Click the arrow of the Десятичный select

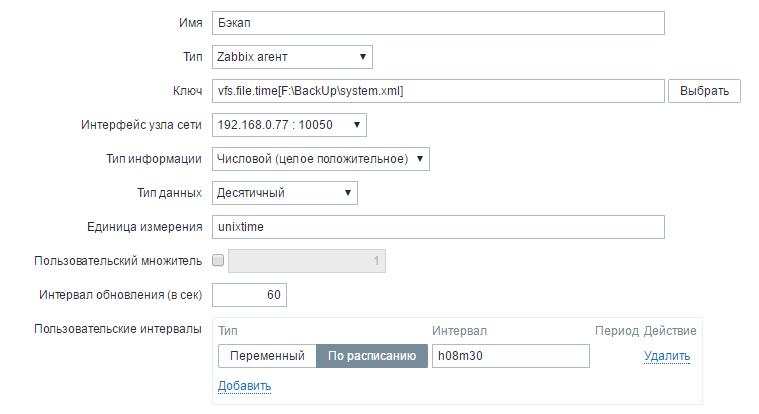(x=347, y=192)
